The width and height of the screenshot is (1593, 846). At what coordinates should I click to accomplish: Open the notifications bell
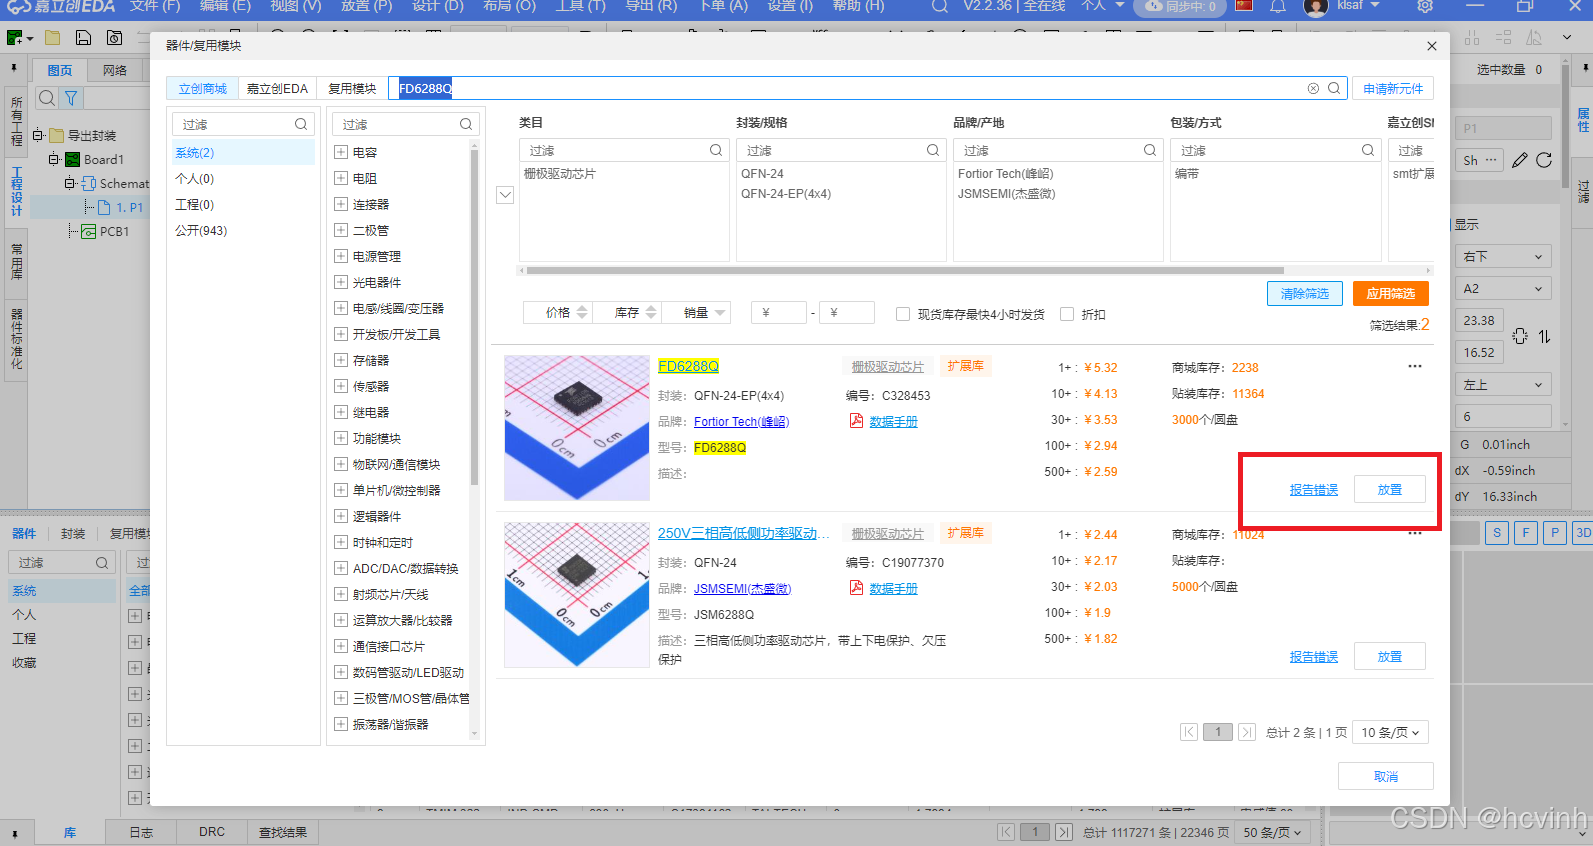pos(1278,7)
